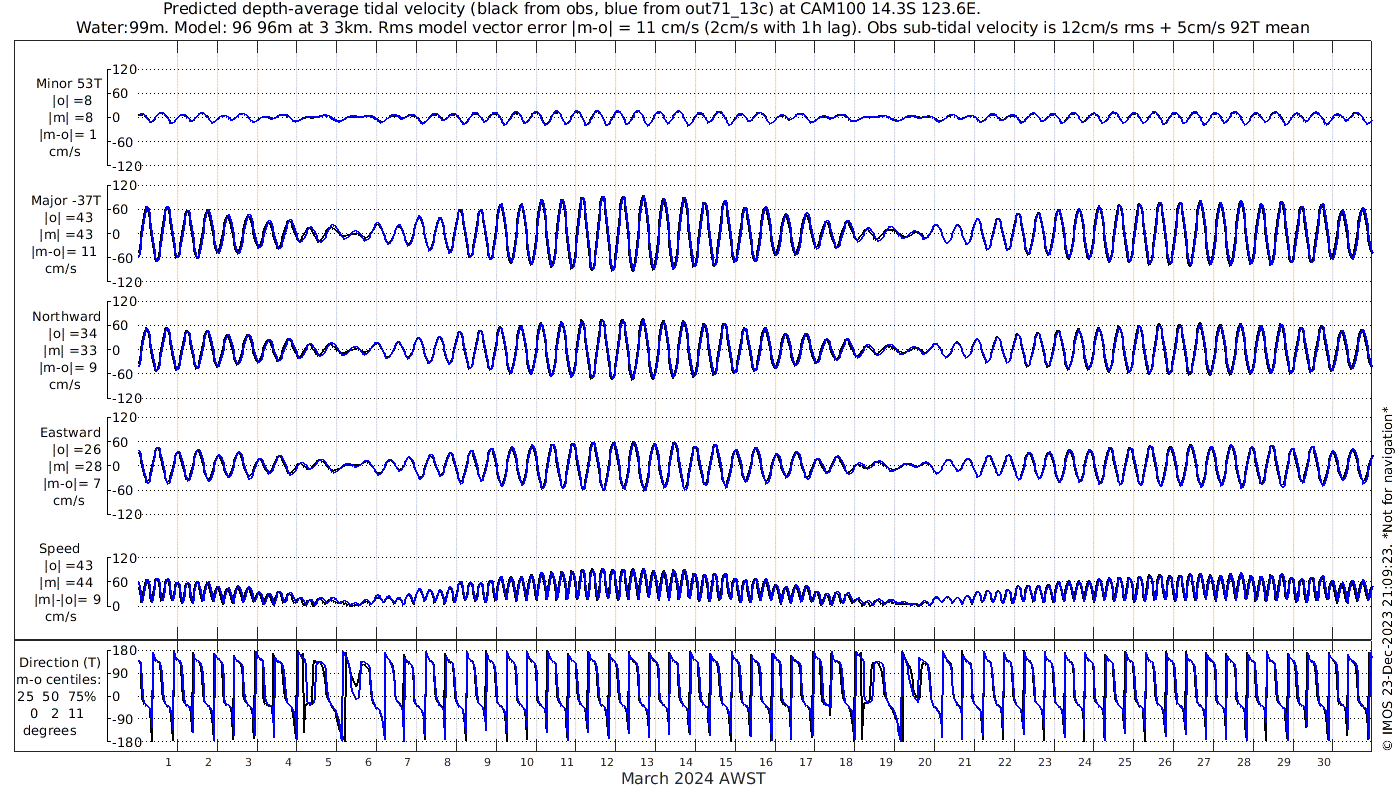Click the 'Eastward' panel label
Screen dimensions: 1400x800
(70, 433)
